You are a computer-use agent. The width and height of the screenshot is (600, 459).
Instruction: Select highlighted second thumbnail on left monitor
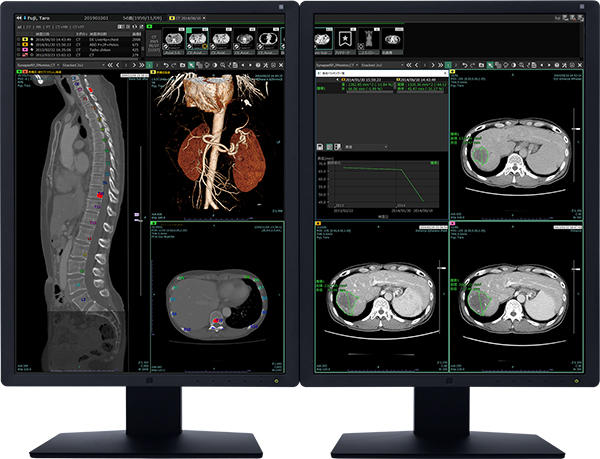tap(197, 41)
